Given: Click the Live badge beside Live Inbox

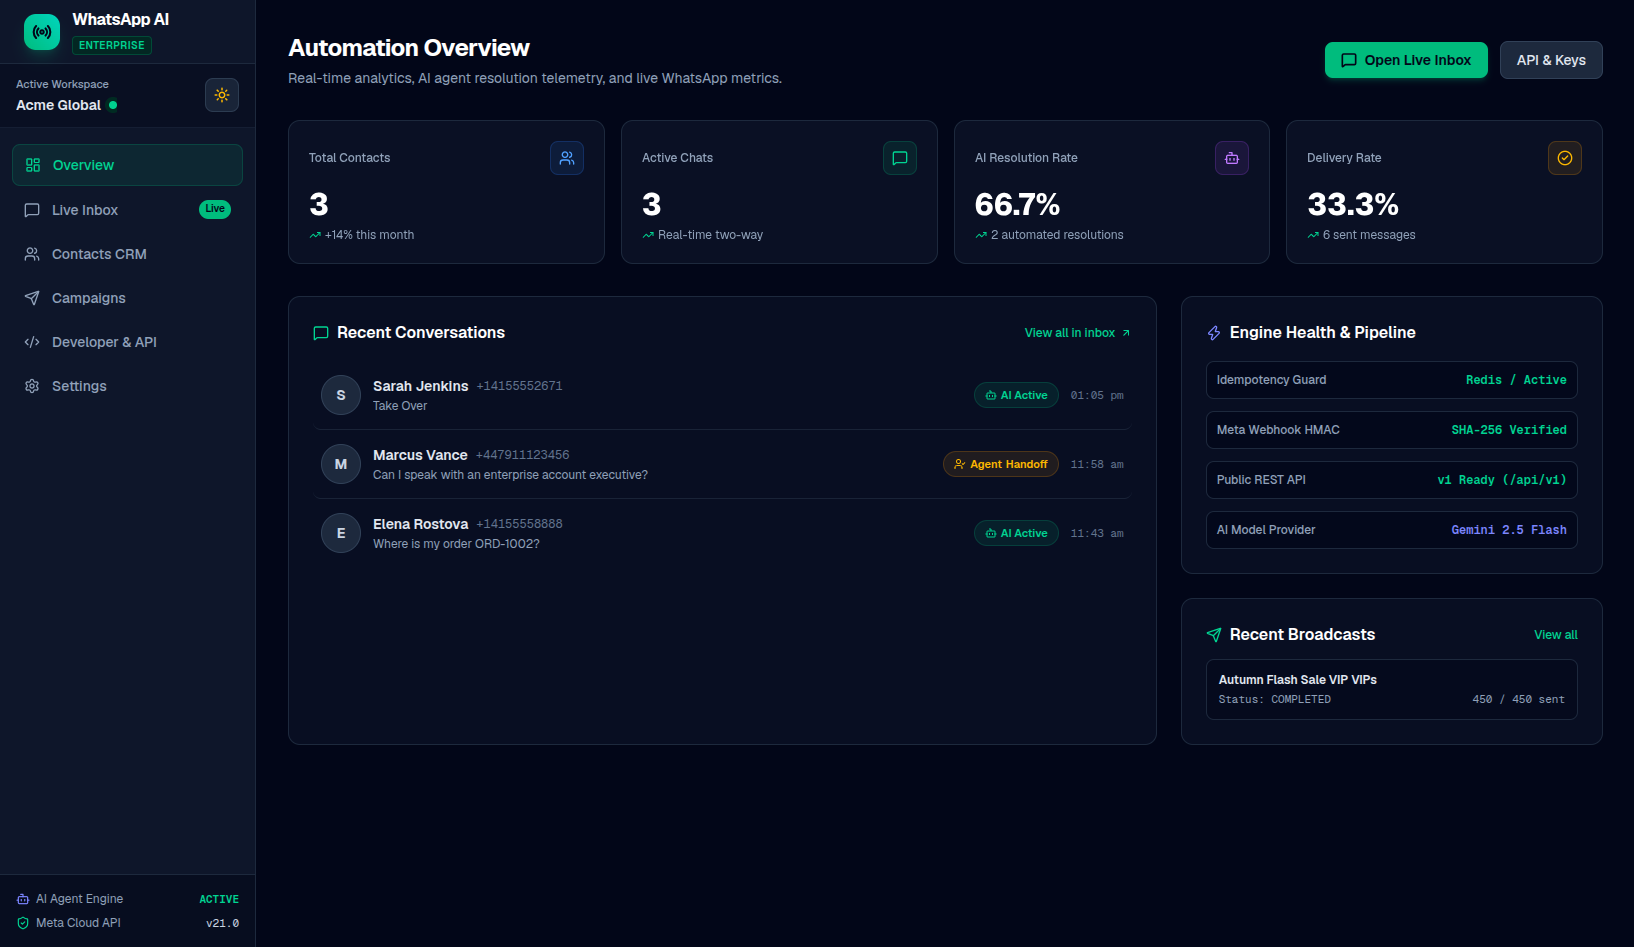Looking at the screenshot, I should pos(215,209).
